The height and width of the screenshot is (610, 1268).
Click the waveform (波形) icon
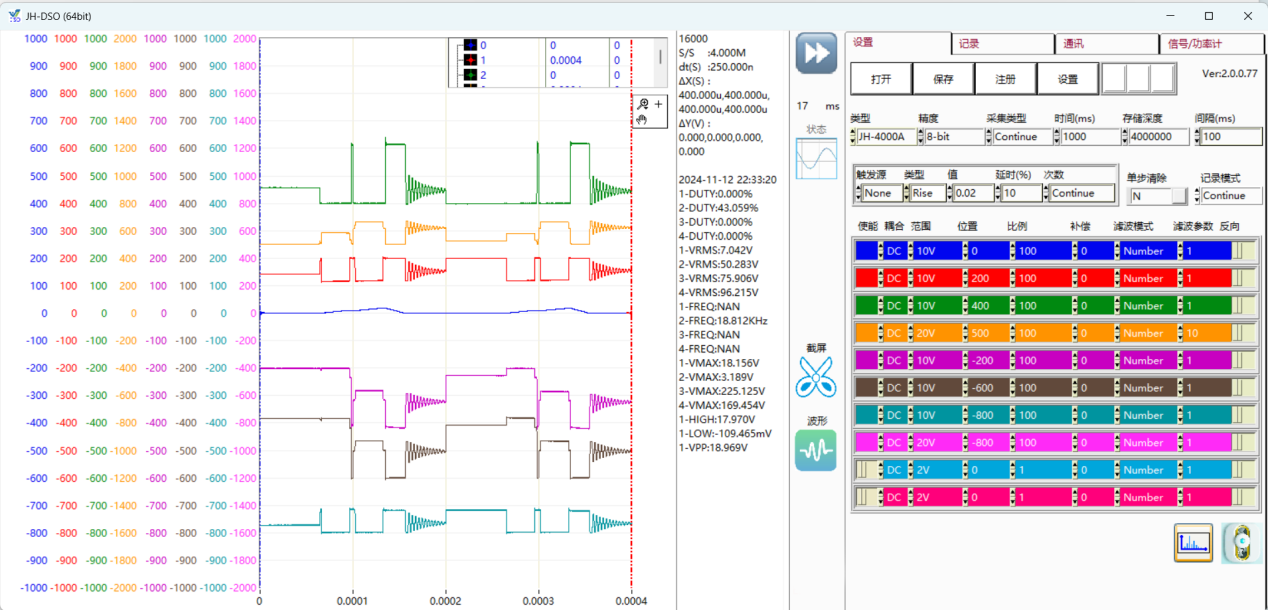815,451
